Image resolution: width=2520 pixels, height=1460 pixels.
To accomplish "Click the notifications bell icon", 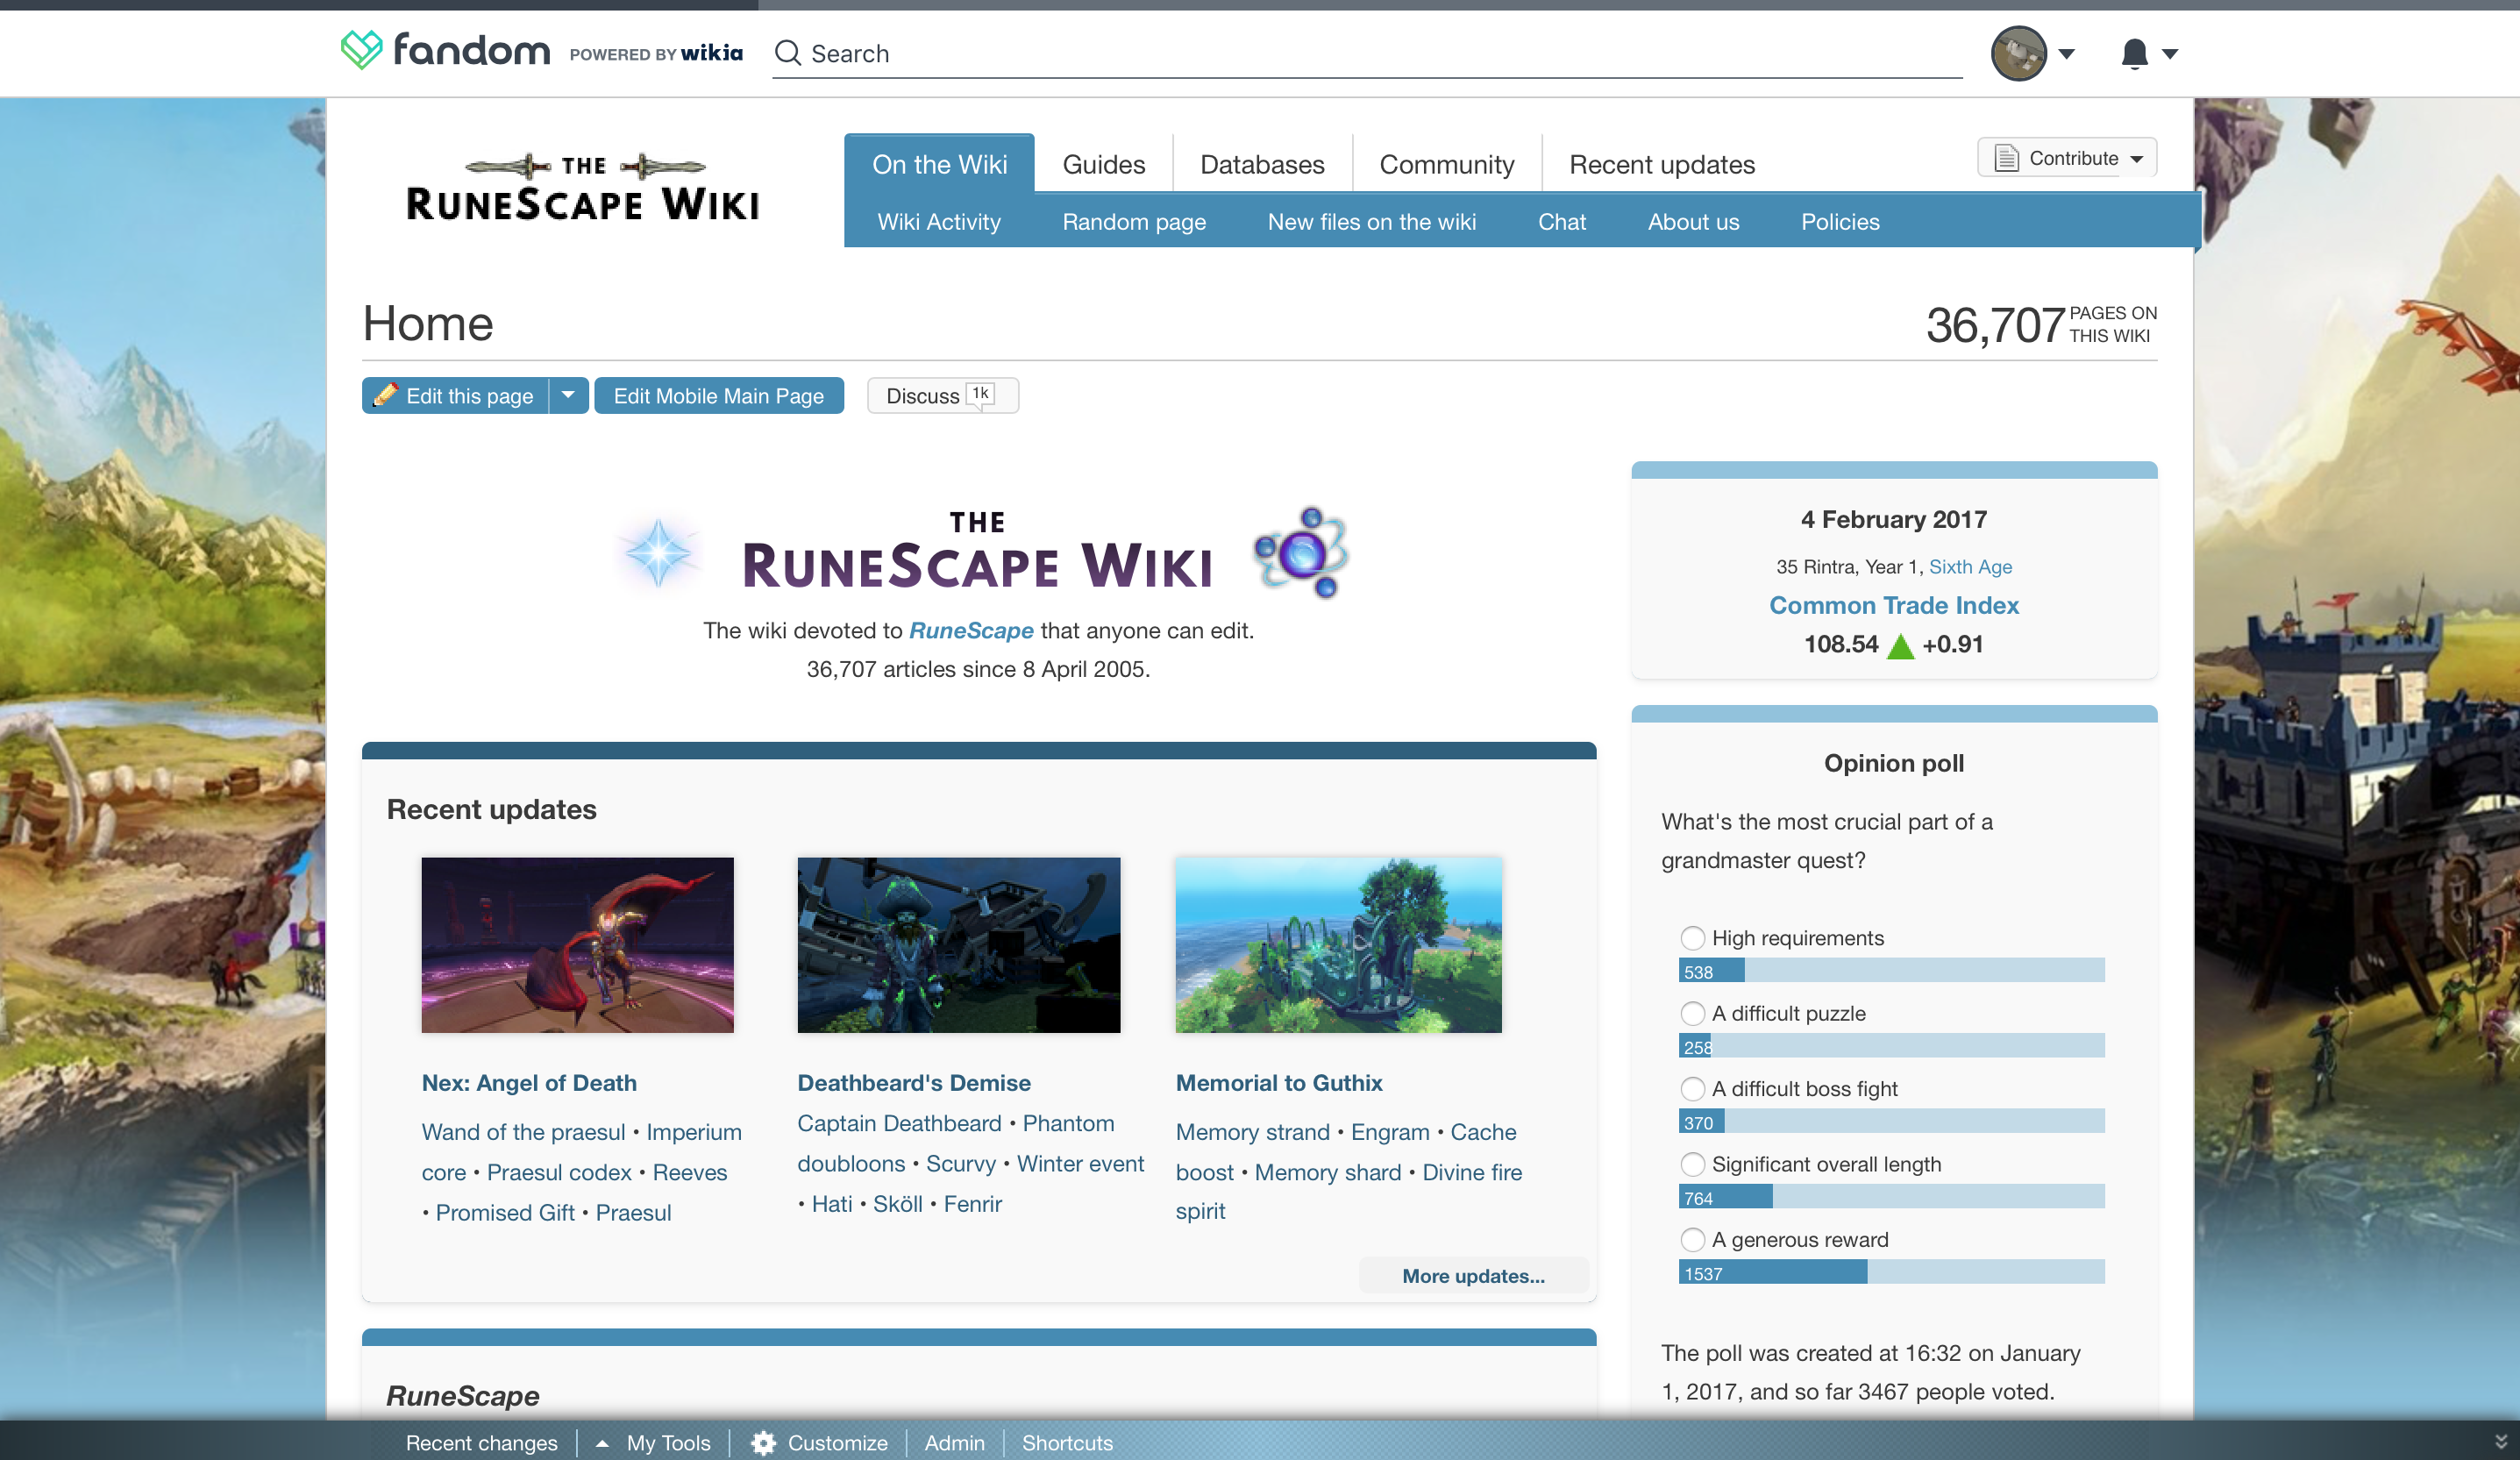I will point(2134,53).
